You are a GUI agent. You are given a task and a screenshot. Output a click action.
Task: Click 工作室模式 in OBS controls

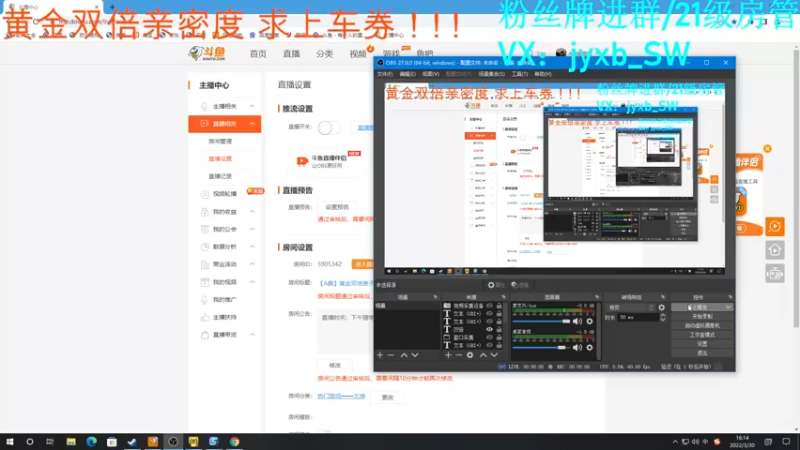click(x=702, y=335)
